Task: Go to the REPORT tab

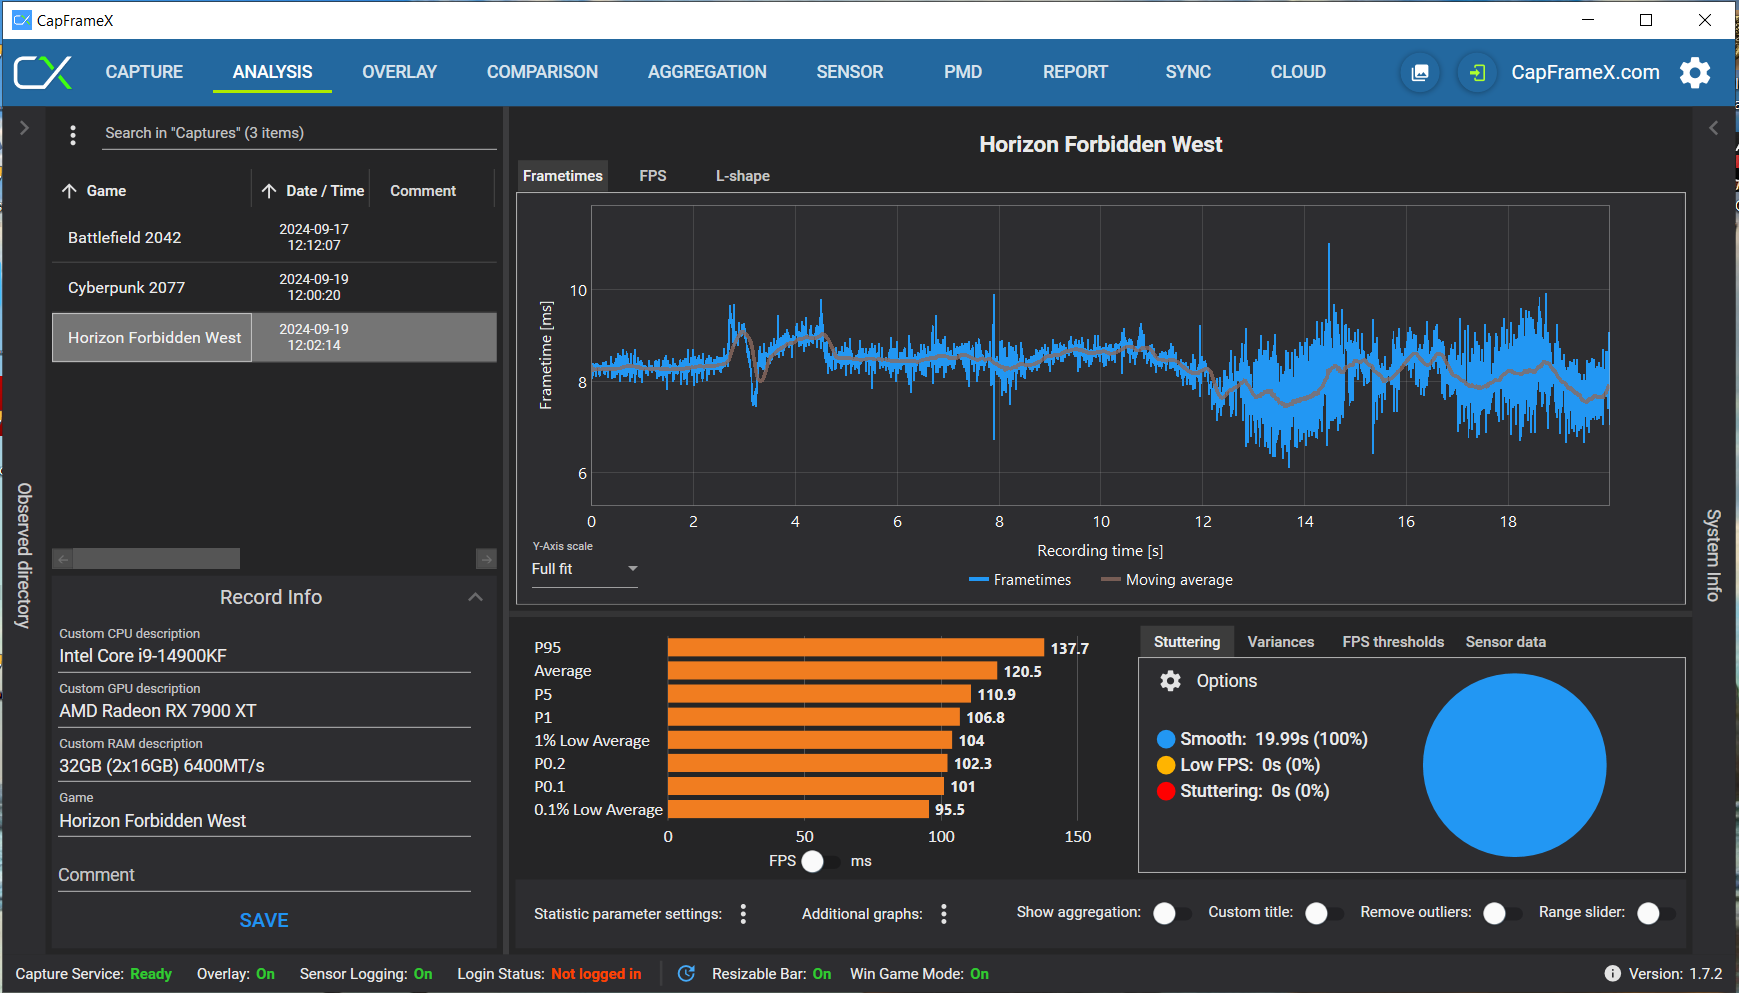Action: 1075,72
